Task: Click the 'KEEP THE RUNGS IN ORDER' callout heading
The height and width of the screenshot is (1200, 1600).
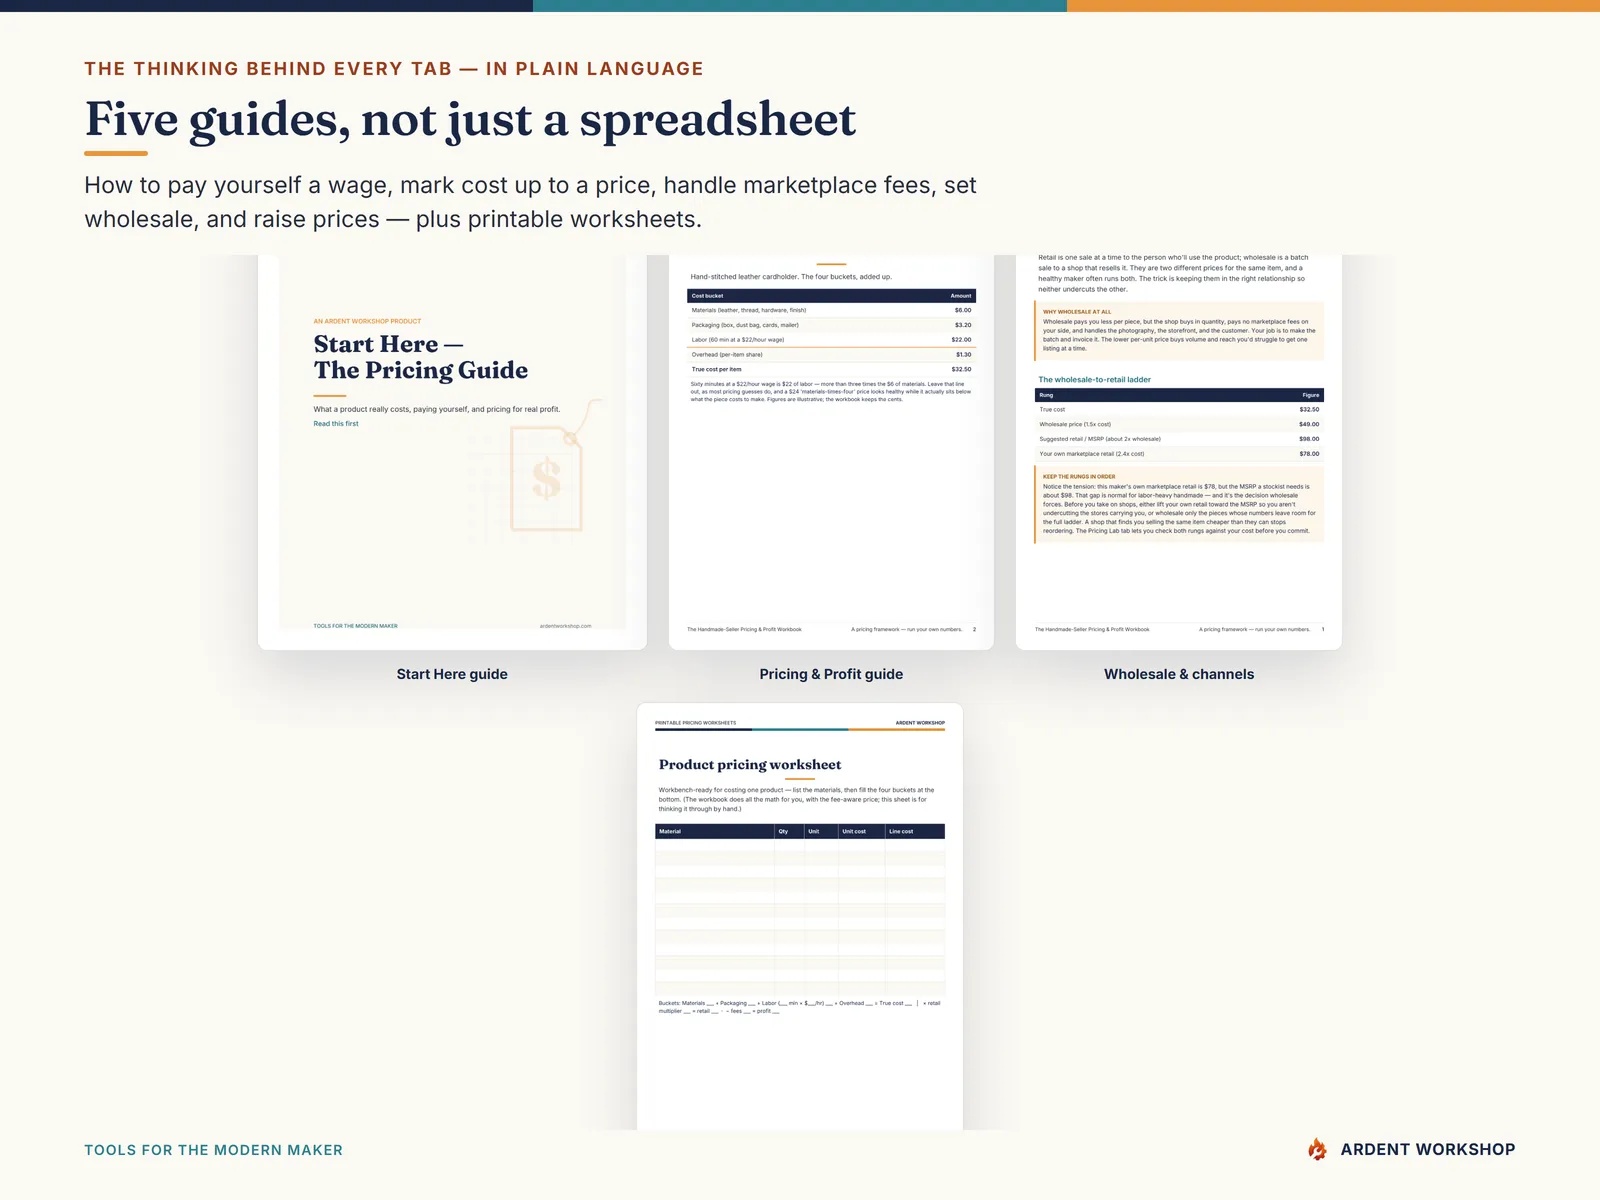Action: pyautogui.click(x=1079, y=477)
